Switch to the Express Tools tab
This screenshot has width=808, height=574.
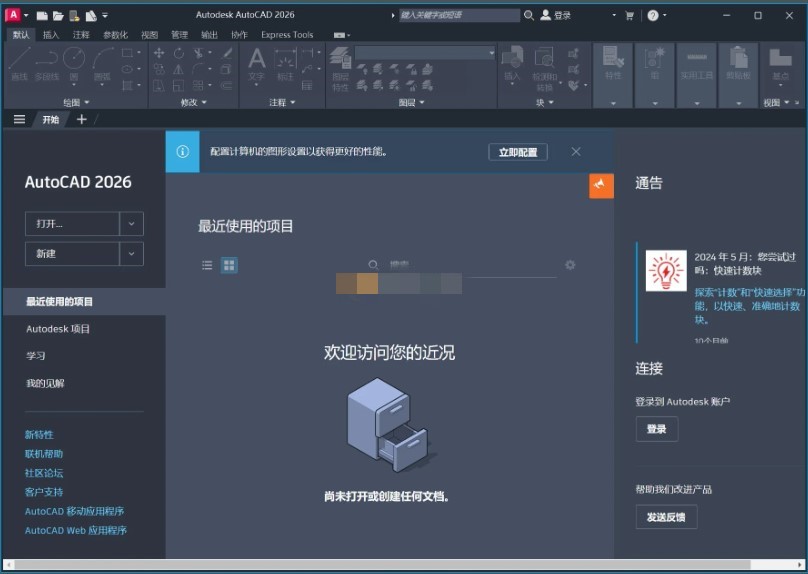click(x=287, y=35)
